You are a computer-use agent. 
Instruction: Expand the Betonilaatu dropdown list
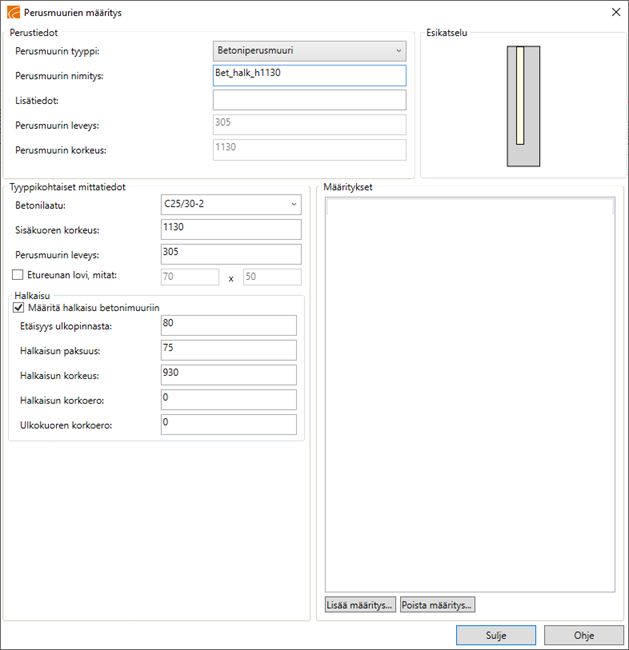[231, 204]
